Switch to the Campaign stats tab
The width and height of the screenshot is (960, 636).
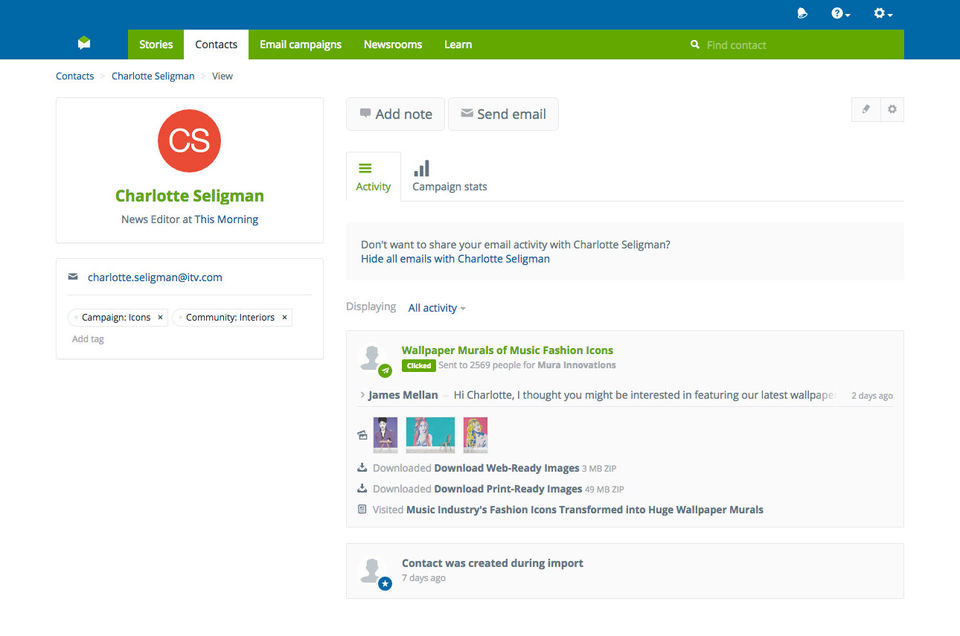[x=449, y=176]
